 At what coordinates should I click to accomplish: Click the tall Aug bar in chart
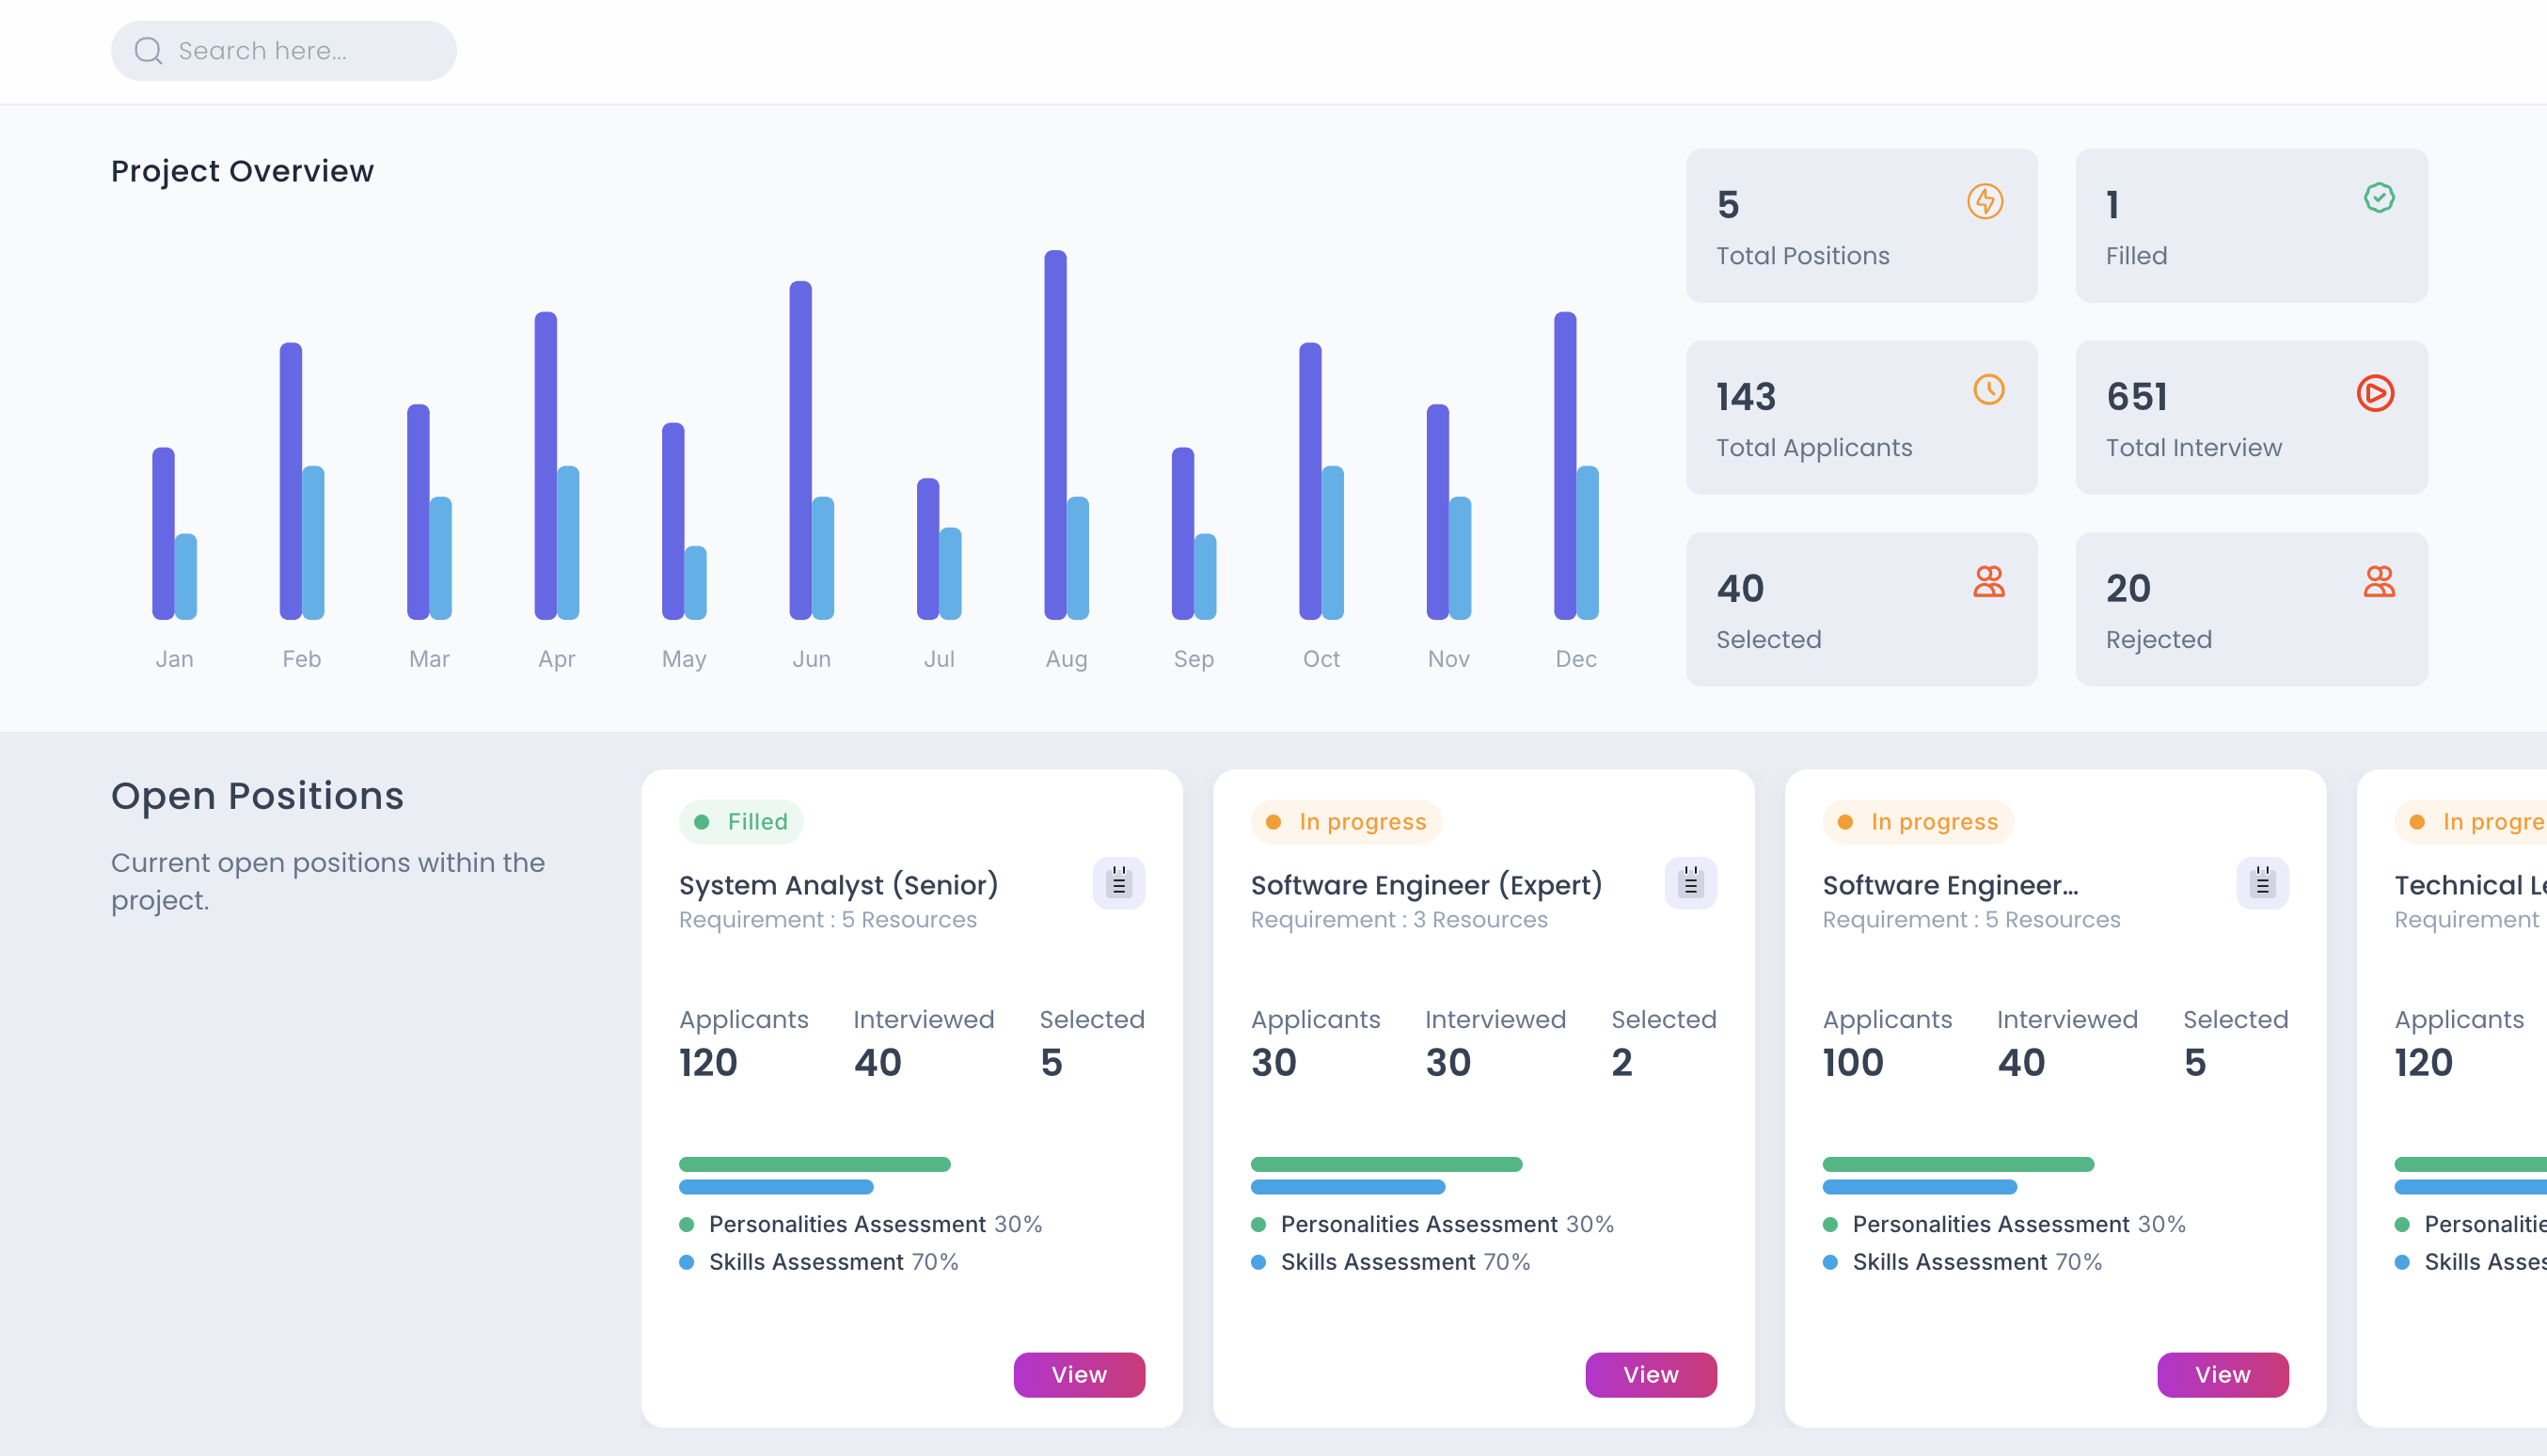(x=1056, y=435)
